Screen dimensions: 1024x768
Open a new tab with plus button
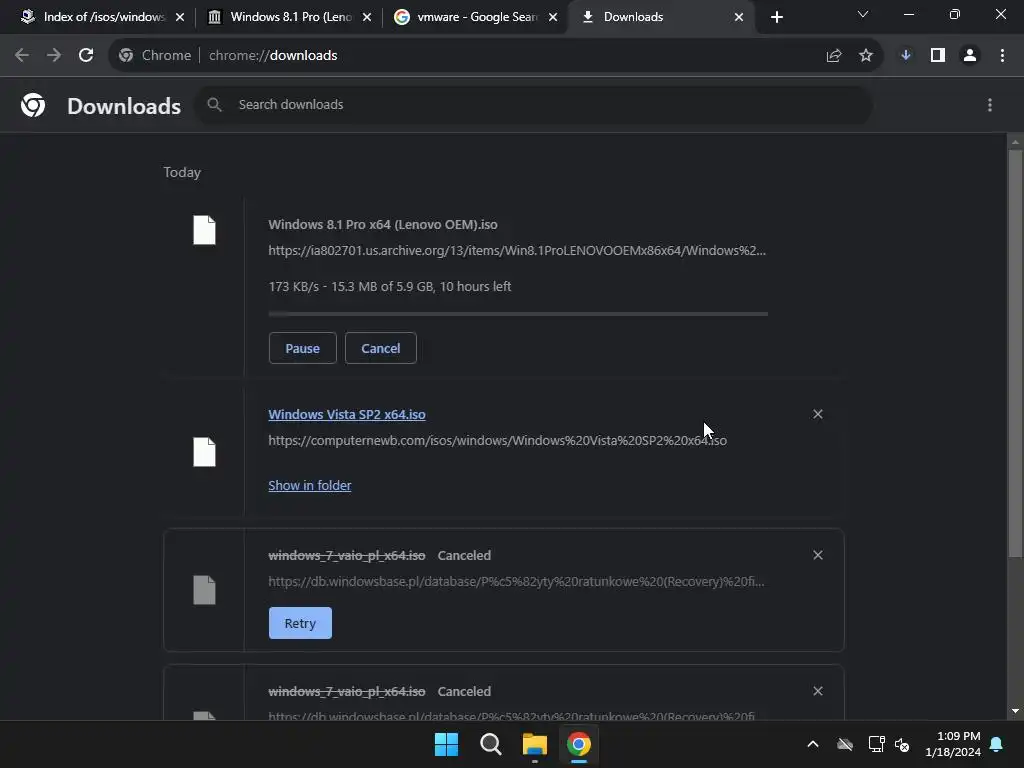tap(776, 17)
